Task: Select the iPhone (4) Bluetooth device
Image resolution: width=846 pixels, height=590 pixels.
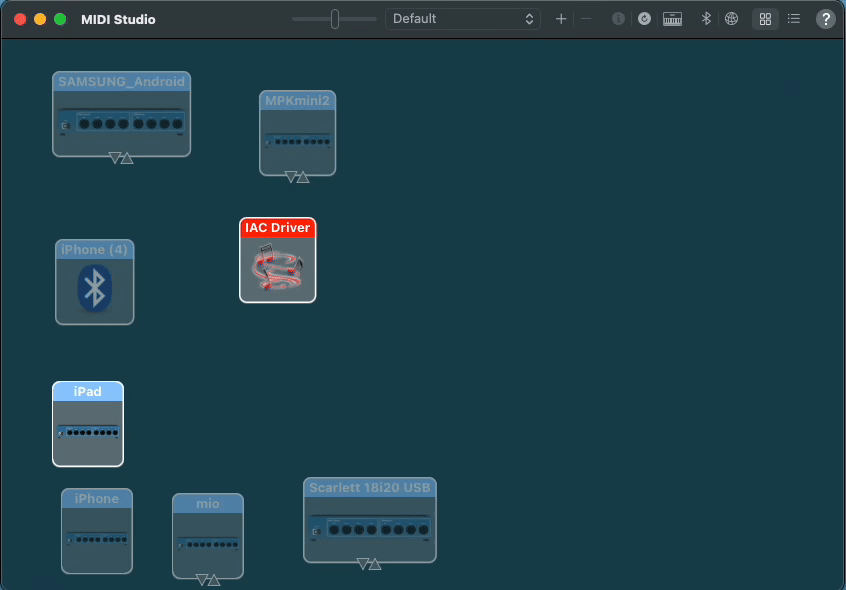Action: click(x=94, y=282)
